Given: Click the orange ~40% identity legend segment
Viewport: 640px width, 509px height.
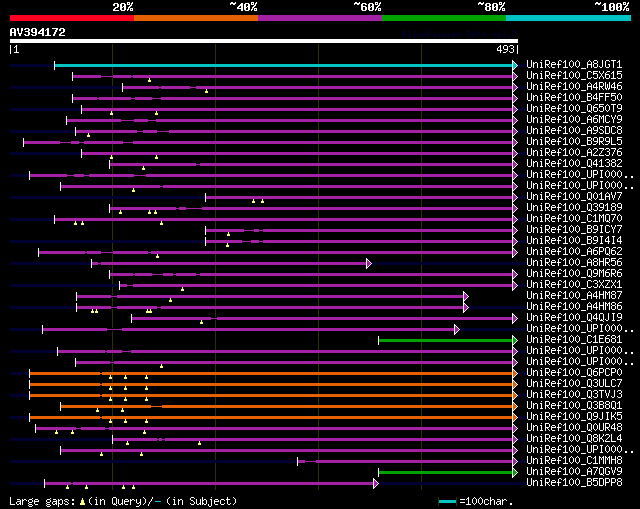Looking at the screenshot, I should 196,18.
